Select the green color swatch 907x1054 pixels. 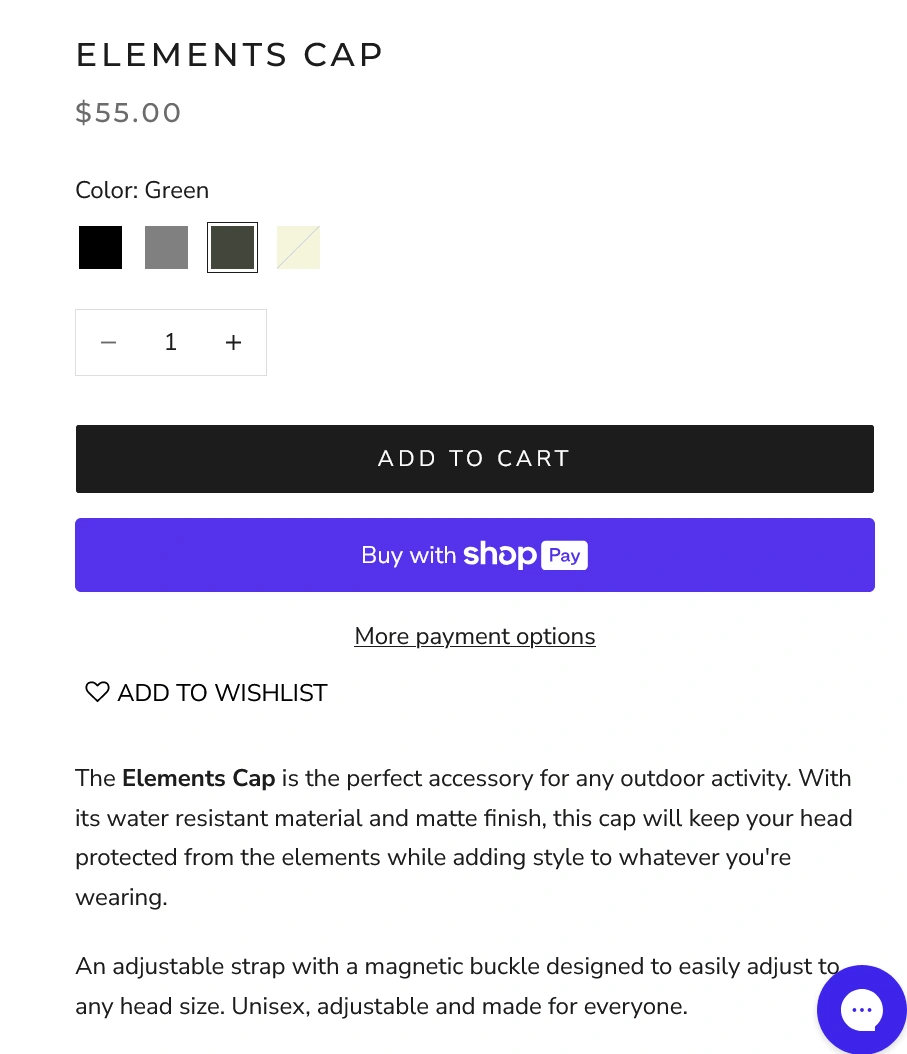click(232, 248)
